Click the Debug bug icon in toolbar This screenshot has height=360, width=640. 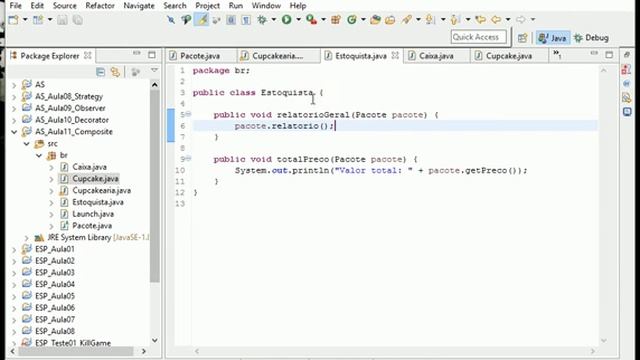pos(262,20)
